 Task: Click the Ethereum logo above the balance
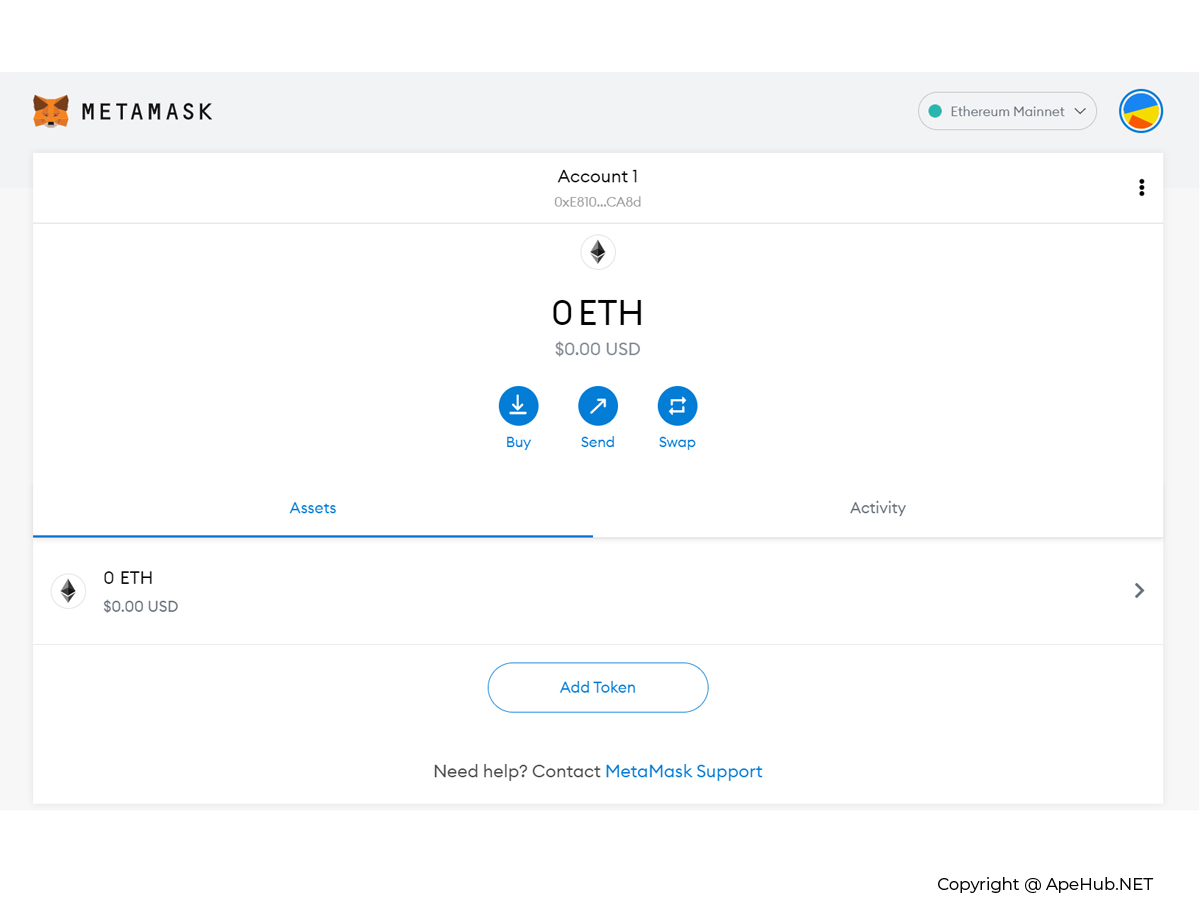(x=598, y=252)
